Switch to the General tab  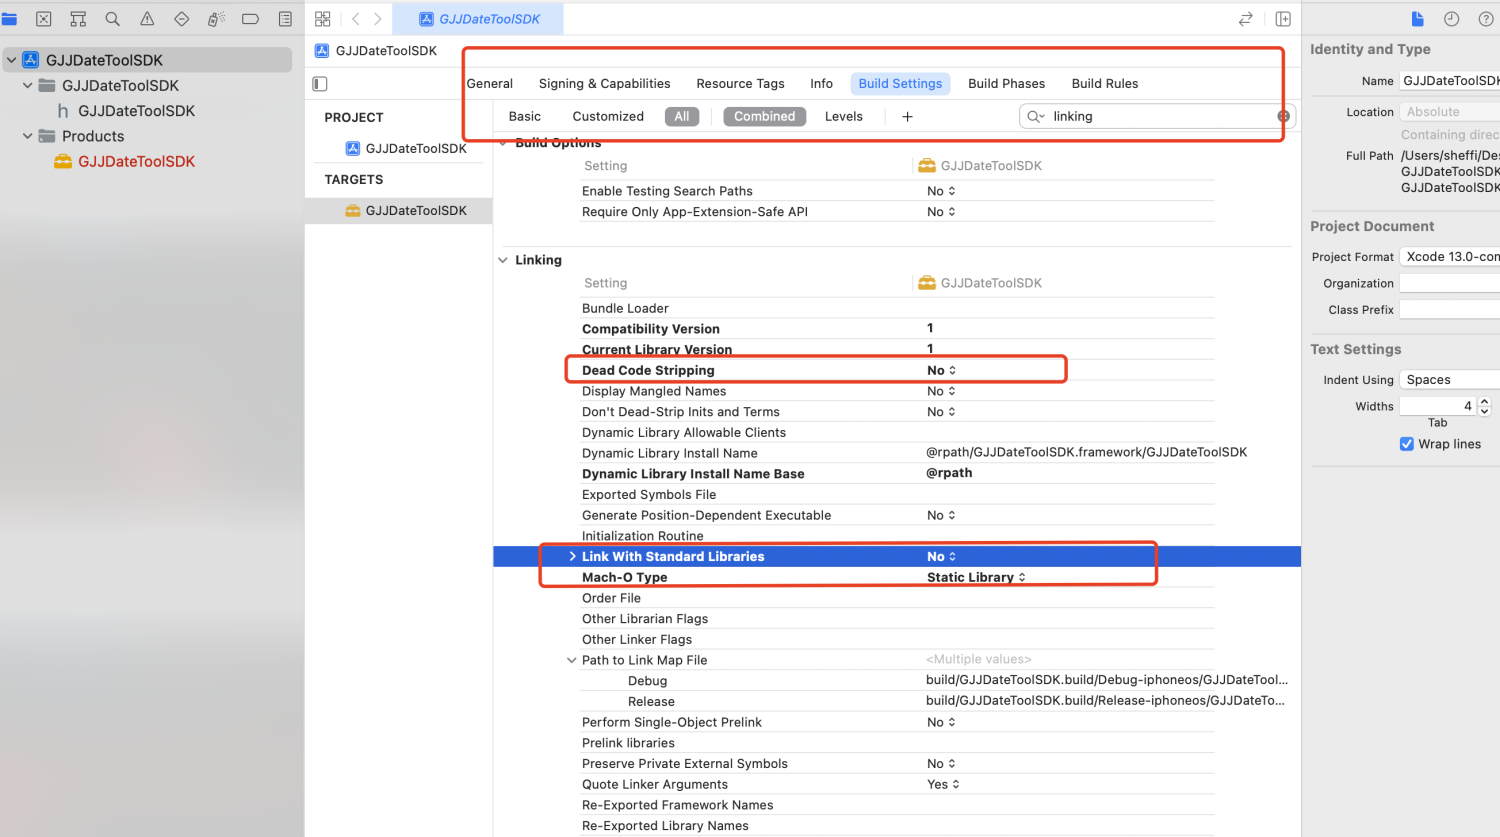pyautogui.click(x=490, y=84)
